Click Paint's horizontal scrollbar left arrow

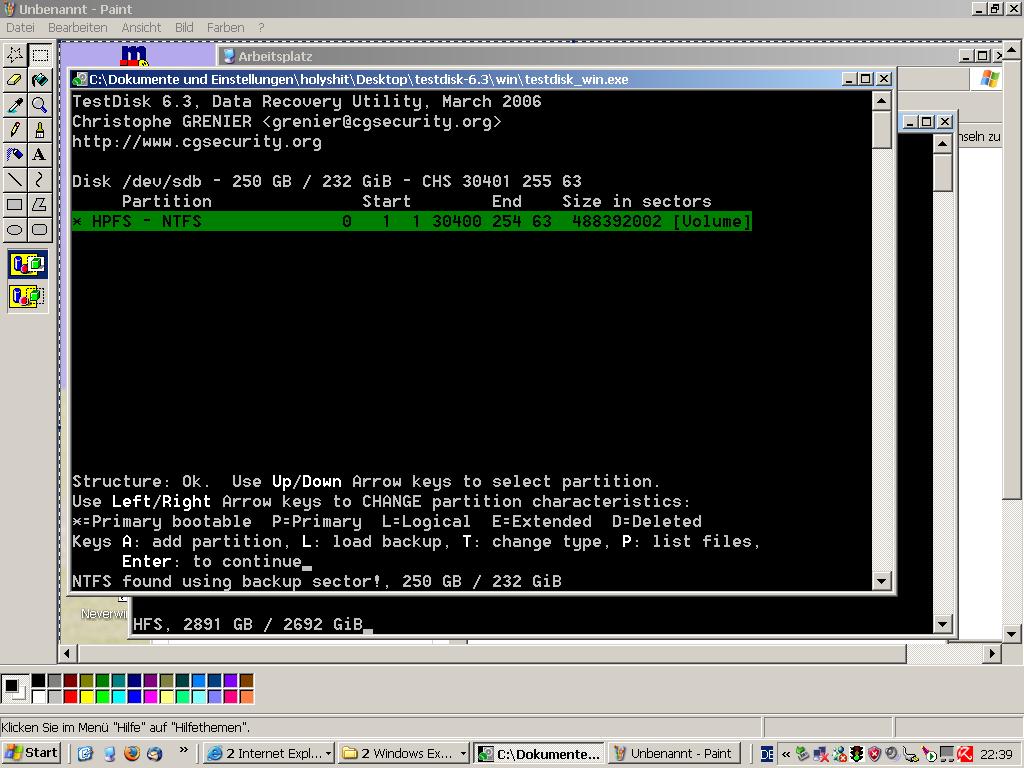[x=67, y=653]
